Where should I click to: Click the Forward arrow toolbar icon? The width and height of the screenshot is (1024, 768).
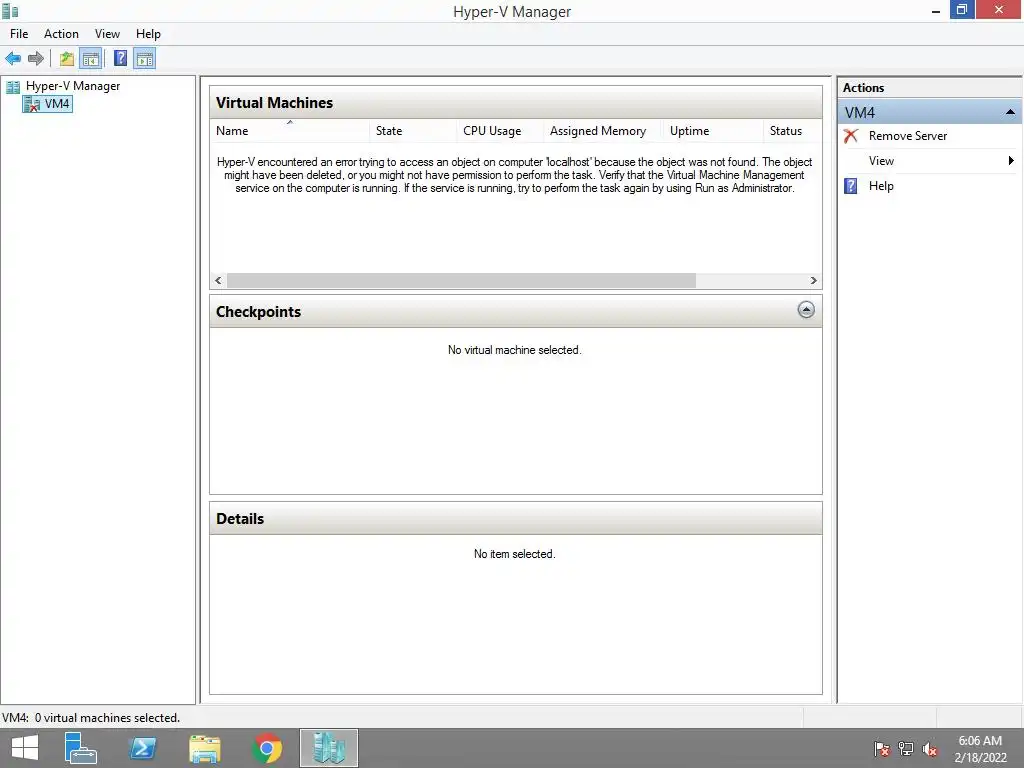pos(36,59)
